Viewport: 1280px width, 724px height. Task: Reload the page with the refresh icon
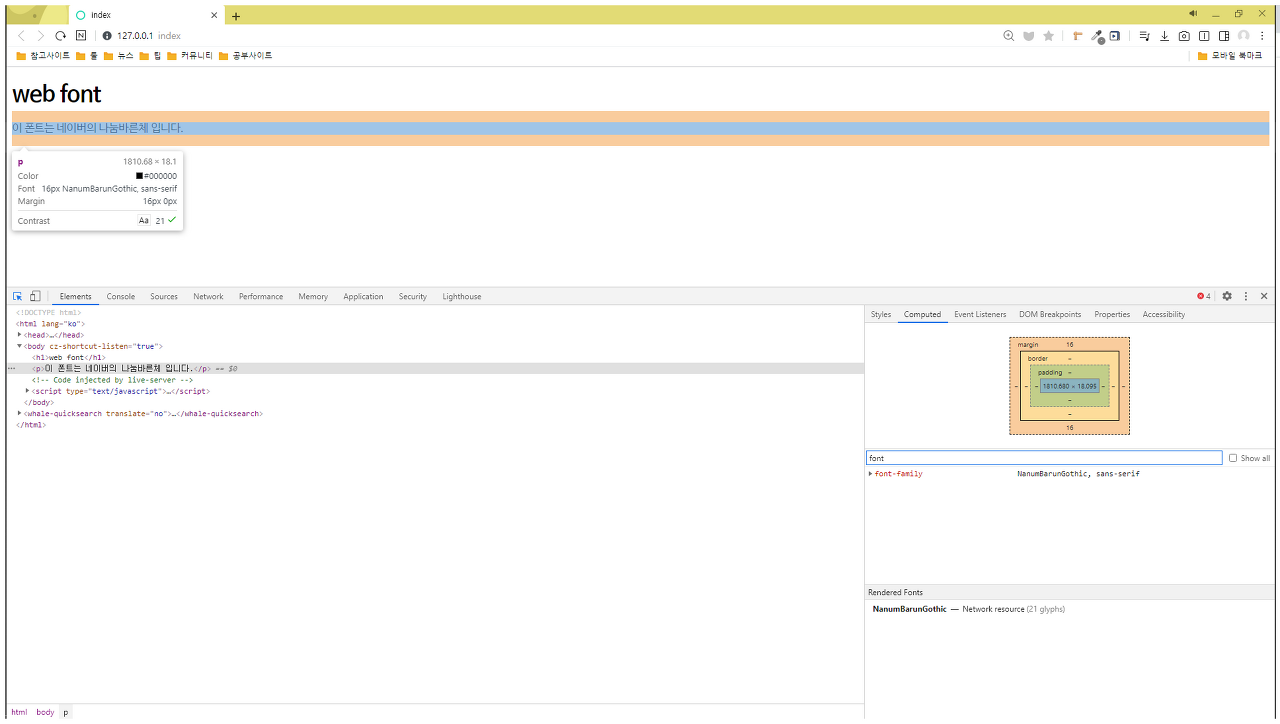point(60,36)
